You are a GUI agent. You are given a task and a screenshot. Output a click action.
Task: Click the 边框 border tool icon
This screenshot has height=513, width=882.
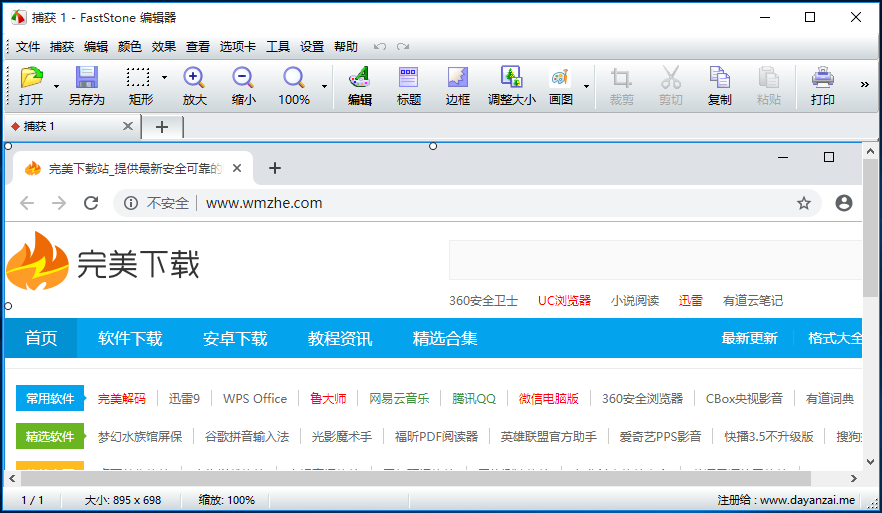point(457,79)
